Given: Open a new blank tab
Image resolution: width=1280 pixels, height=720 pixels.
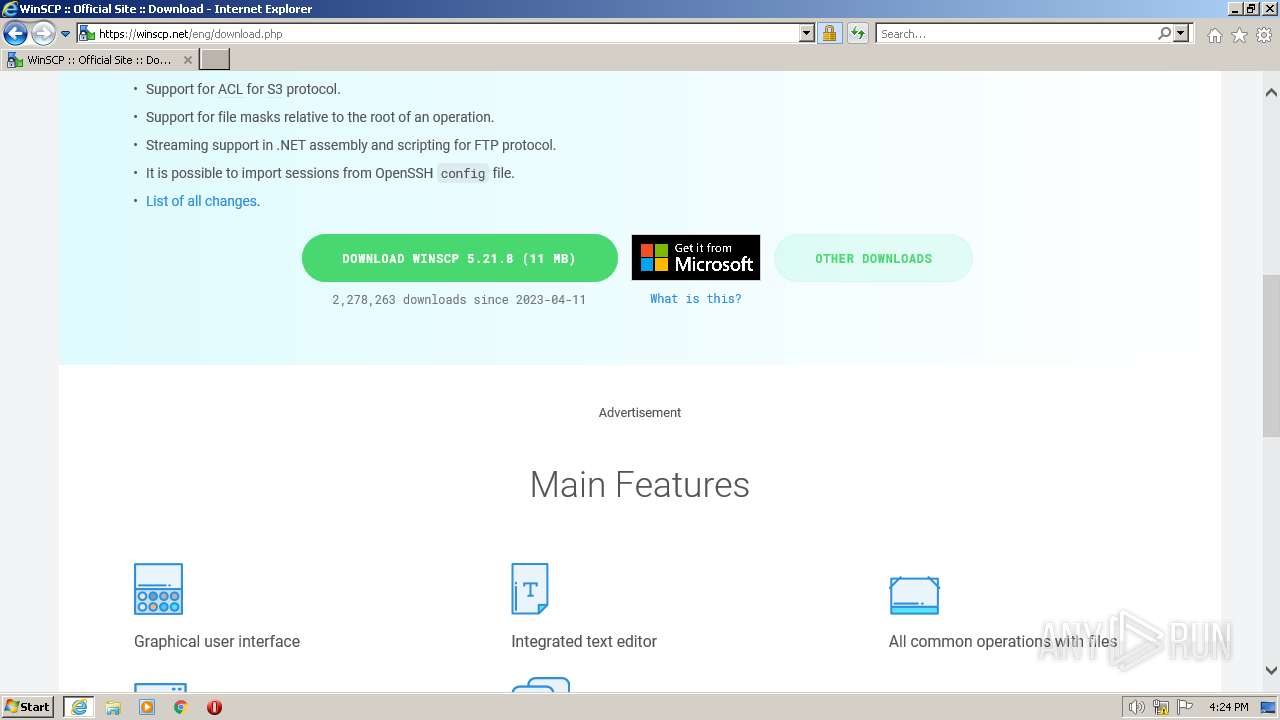Looking at the screenshot, I should [215, 60].
